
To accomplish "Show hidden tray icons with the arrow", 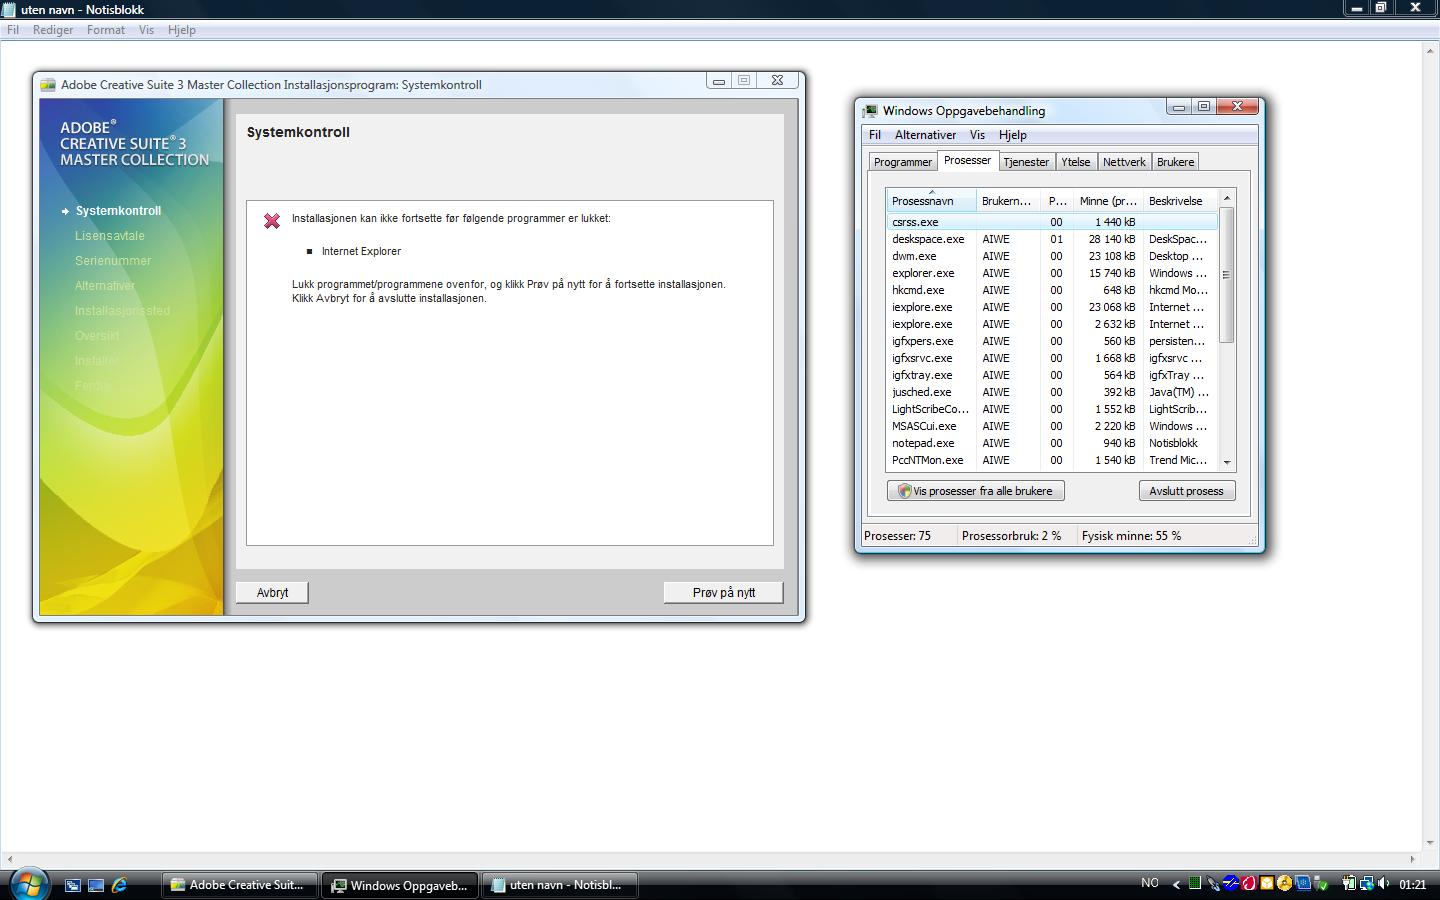I will [1176, 884].
